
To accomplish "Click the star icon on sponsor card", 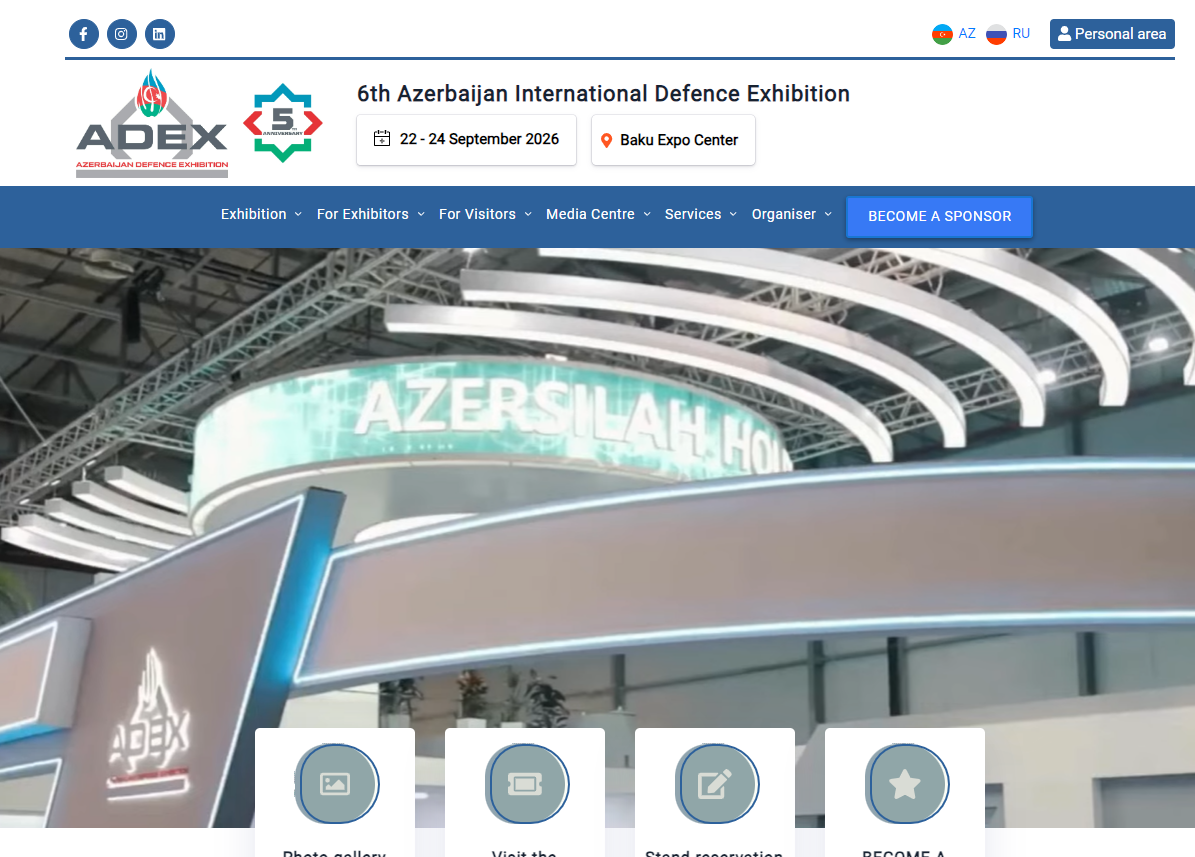I will click(x=905, y=784).
